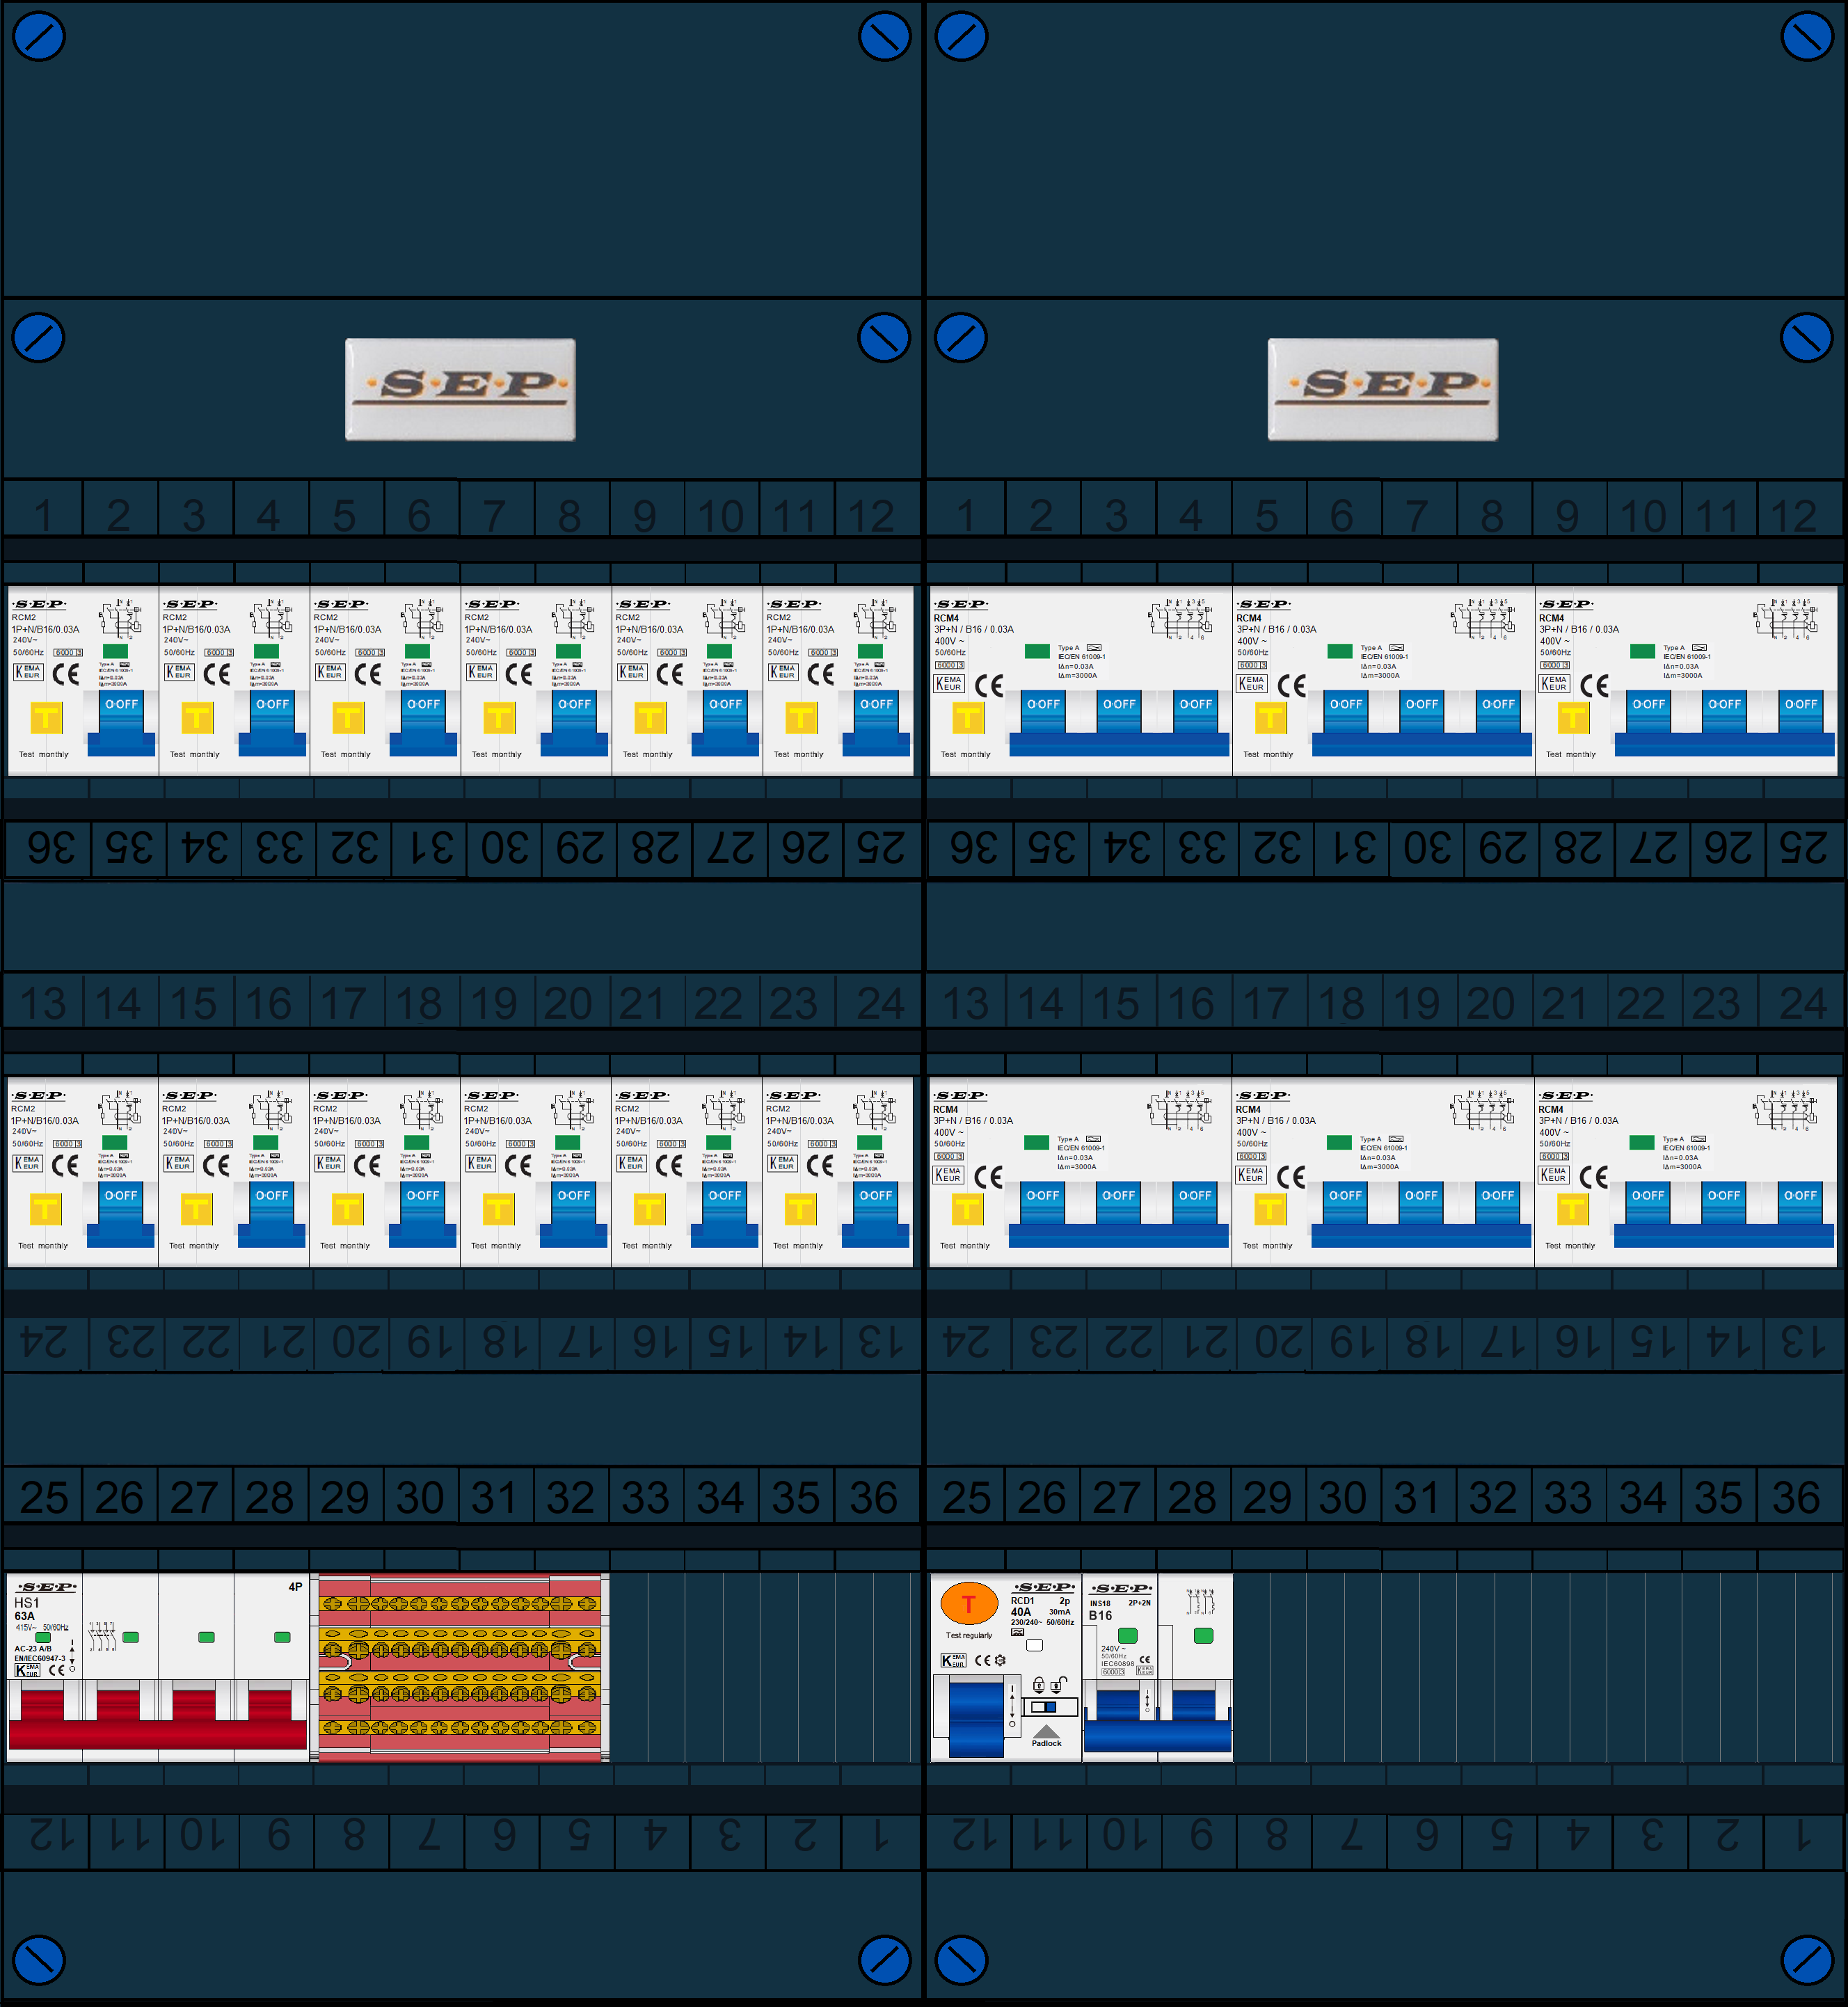Flip the O-OFF lever under left-panel slot 12
1848x2007 pixels.
(x=876, y=722)
